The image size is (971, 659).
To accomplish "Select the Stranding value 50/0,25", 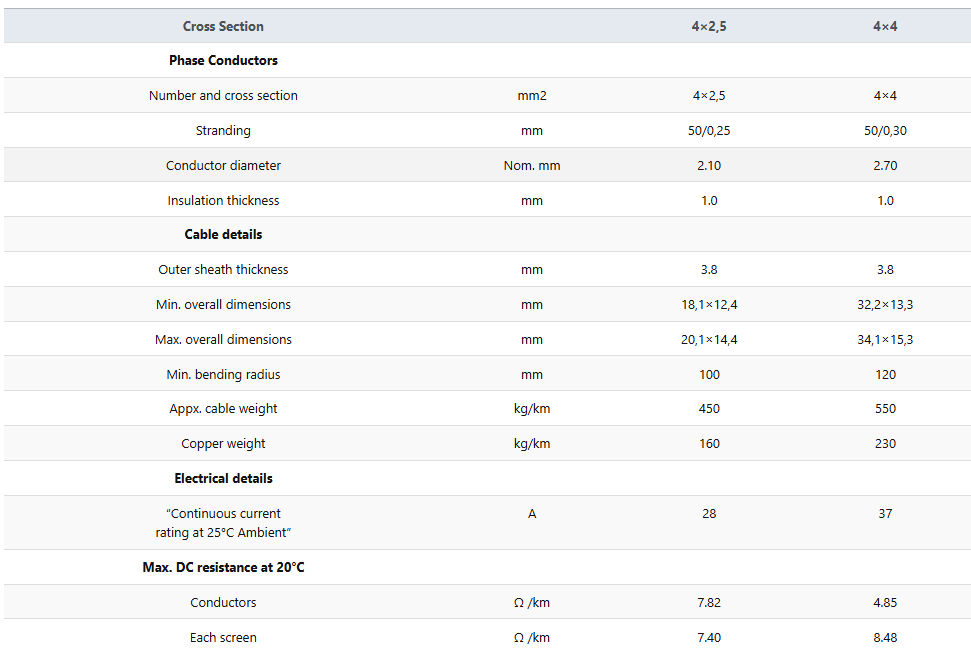I will pos(709,131).
